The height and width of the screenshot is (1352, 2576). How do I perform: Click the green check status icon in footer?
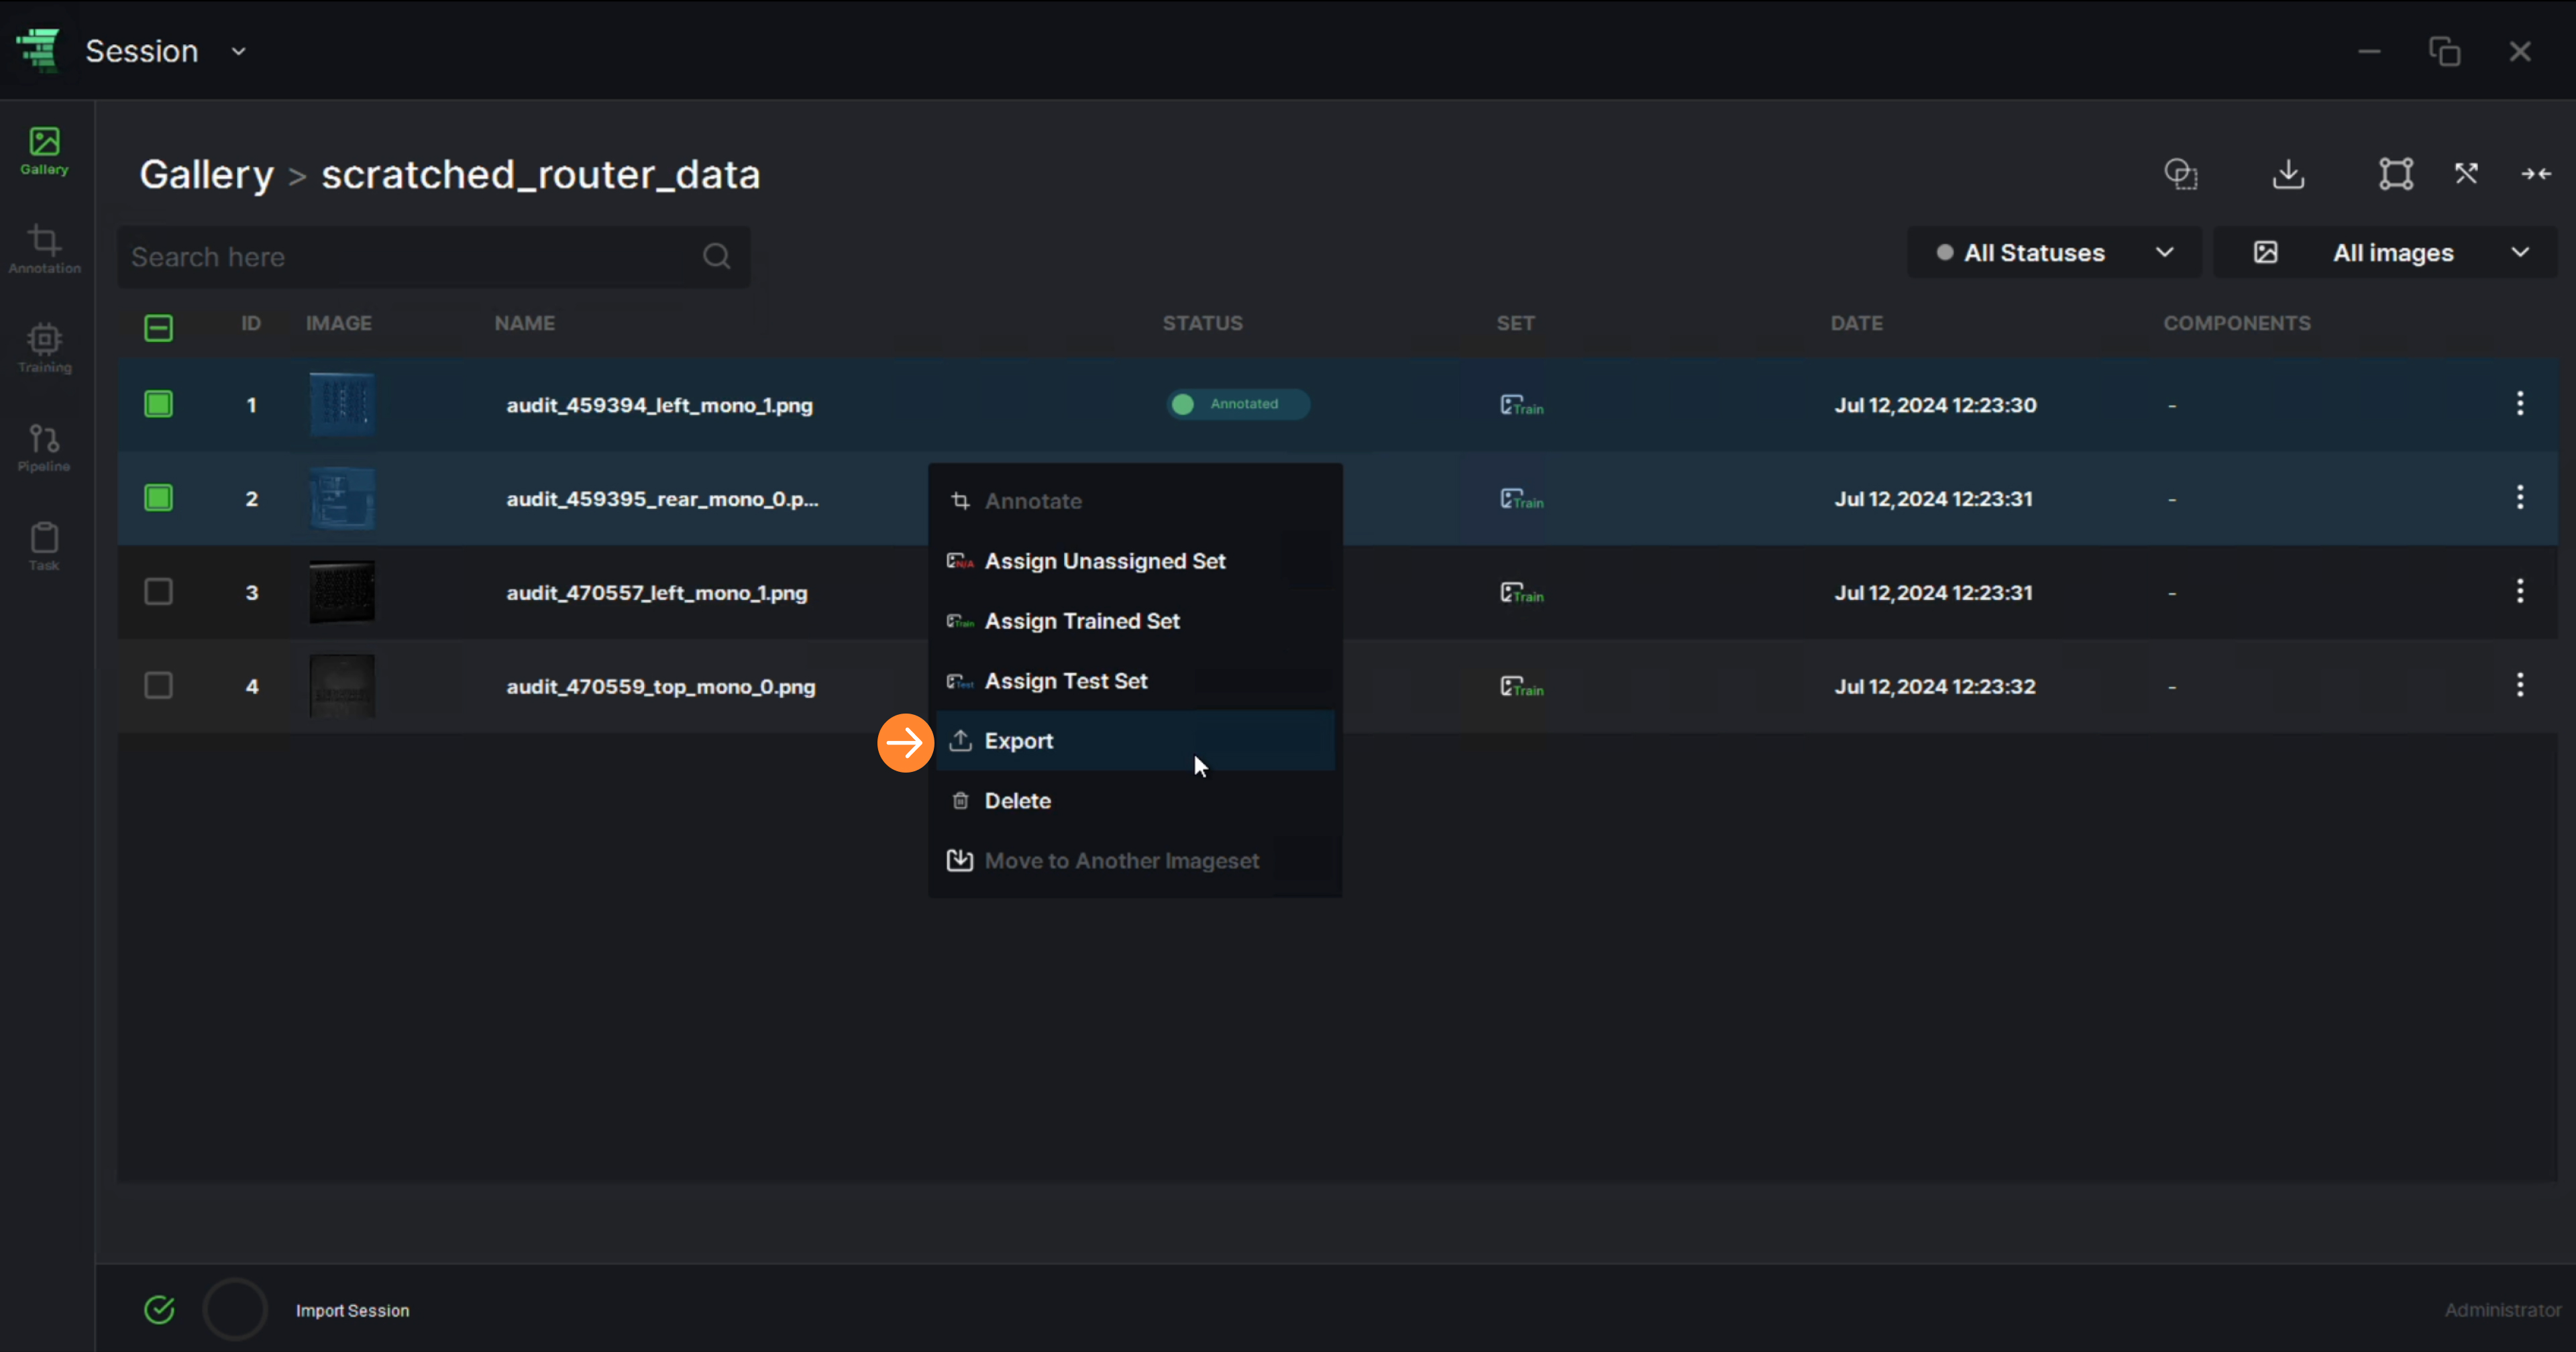point(159,1309)
